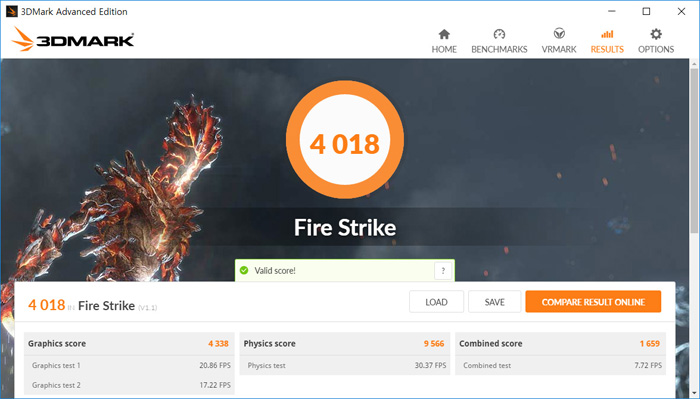This screenshot has height=399, width=700.
Task: Click the SAVE button
Action: (494, 302)
